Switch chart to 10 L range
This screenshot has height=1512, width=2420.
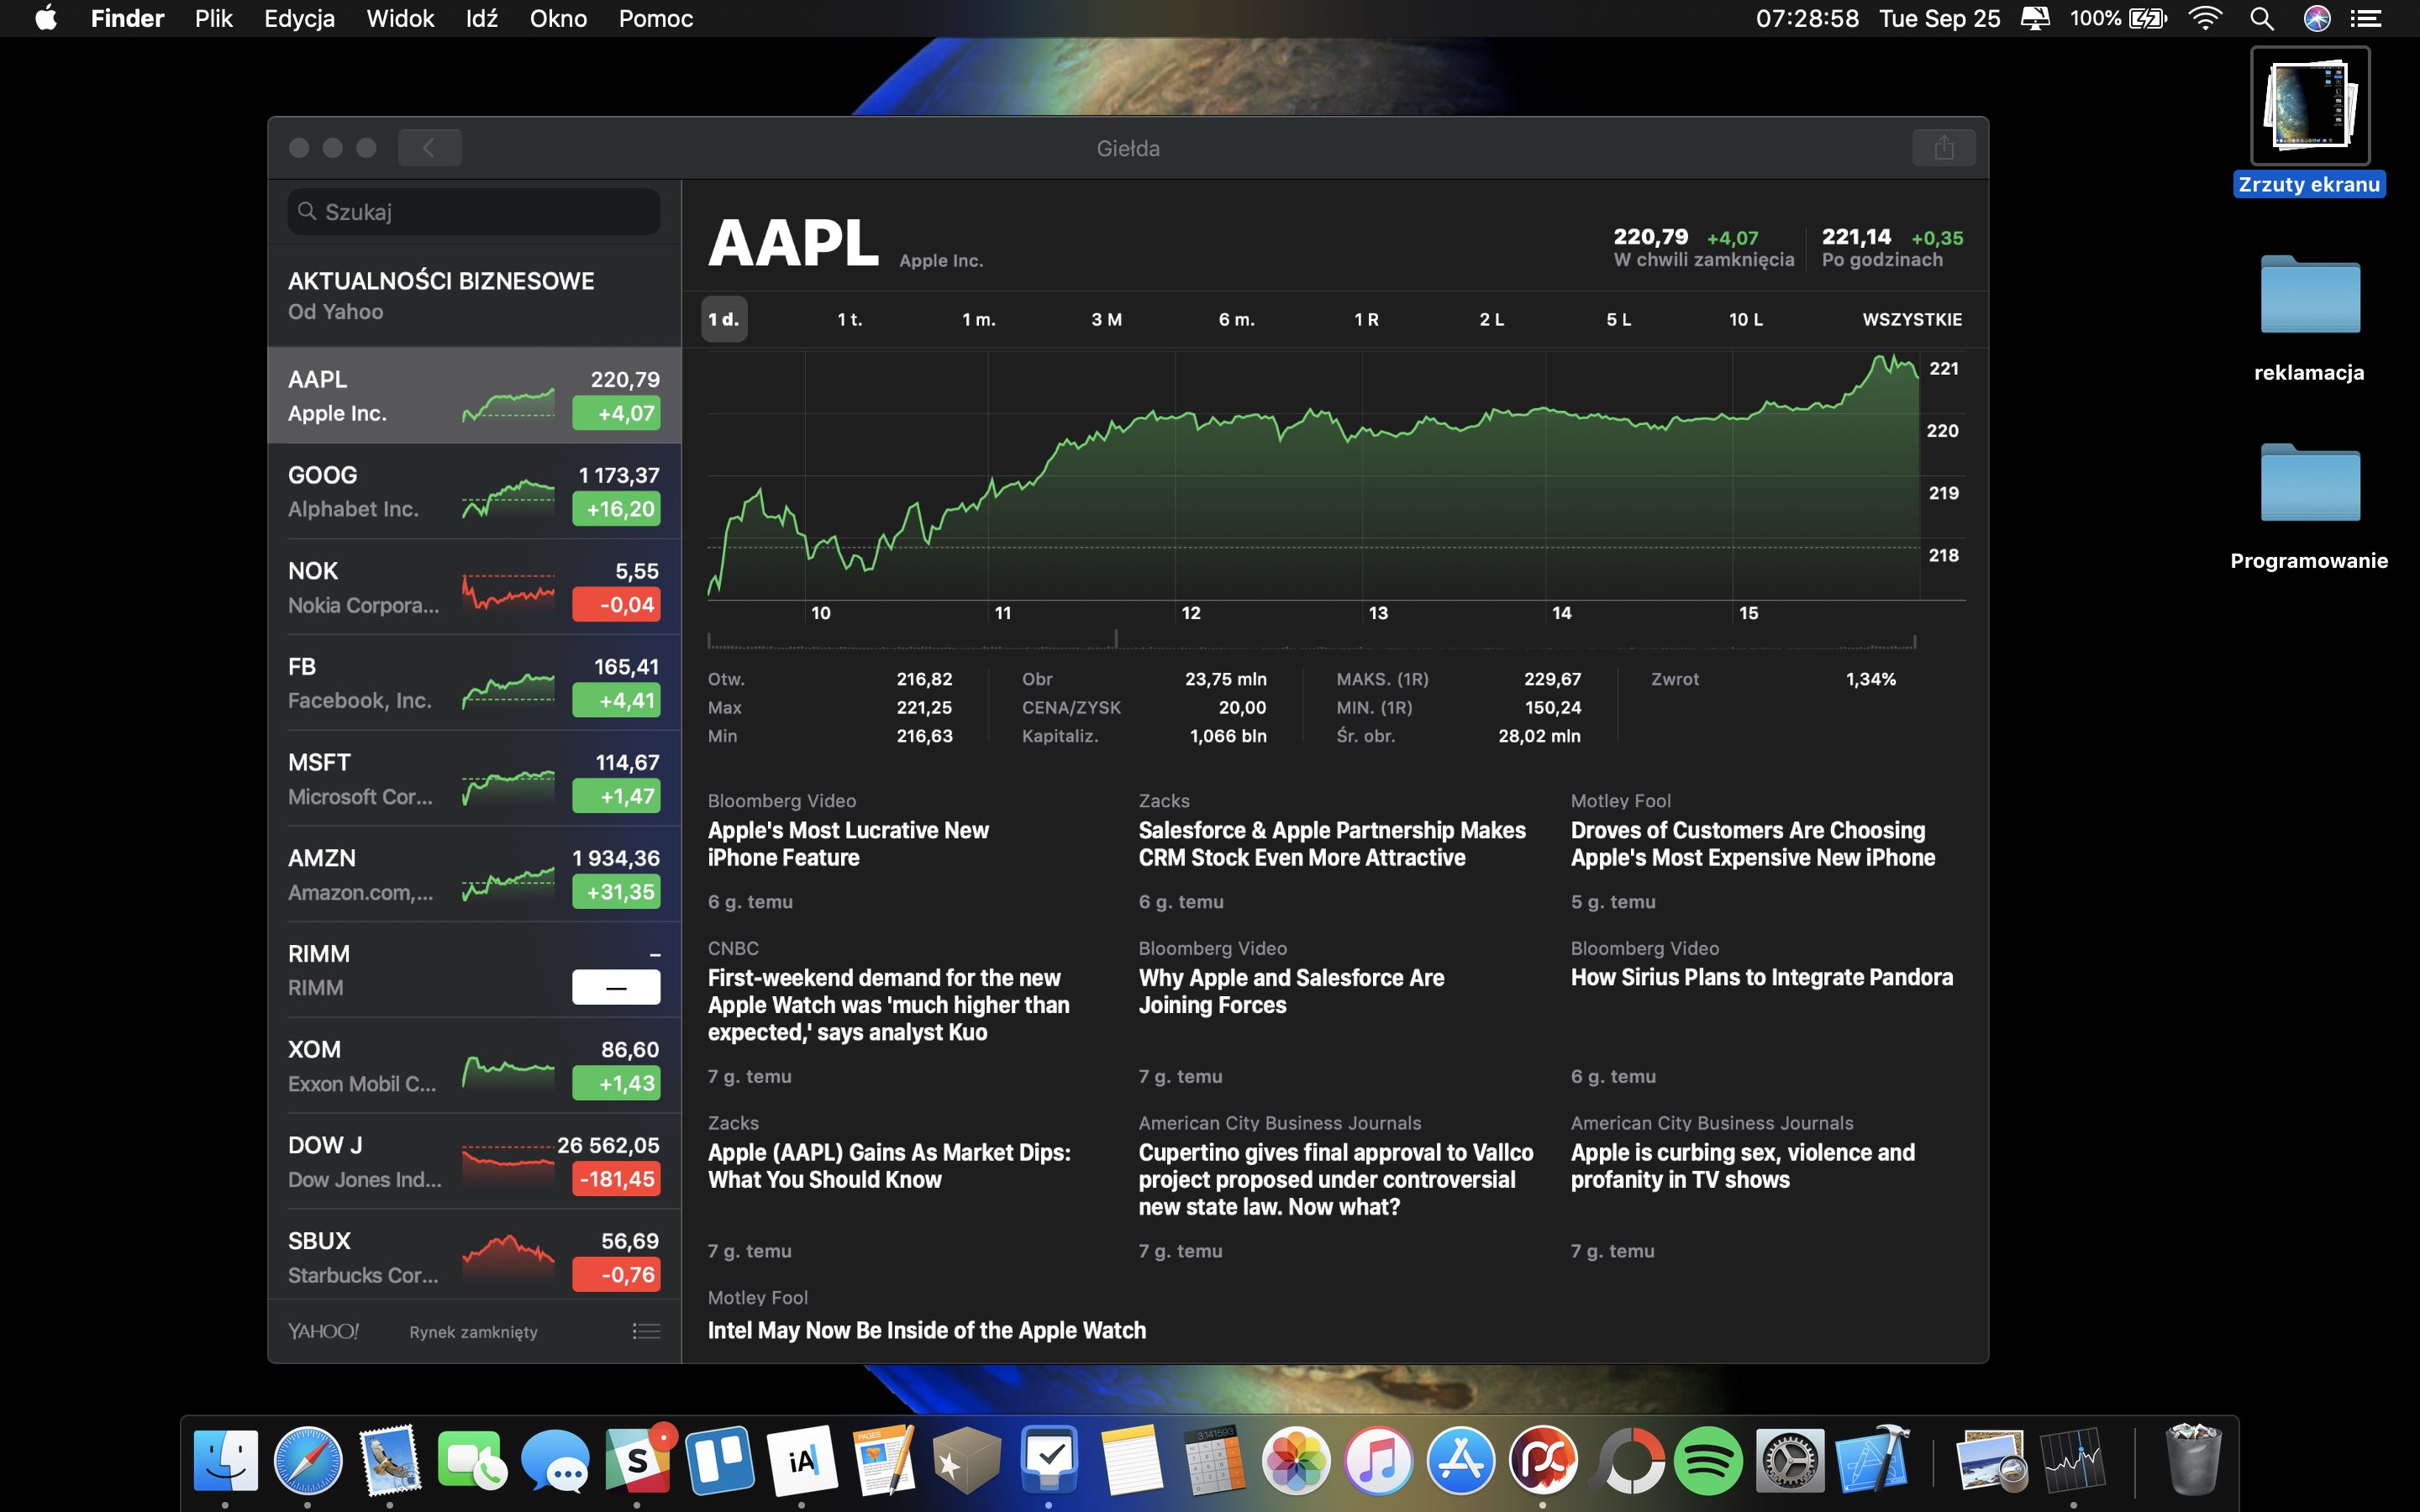click(1745, 319)
